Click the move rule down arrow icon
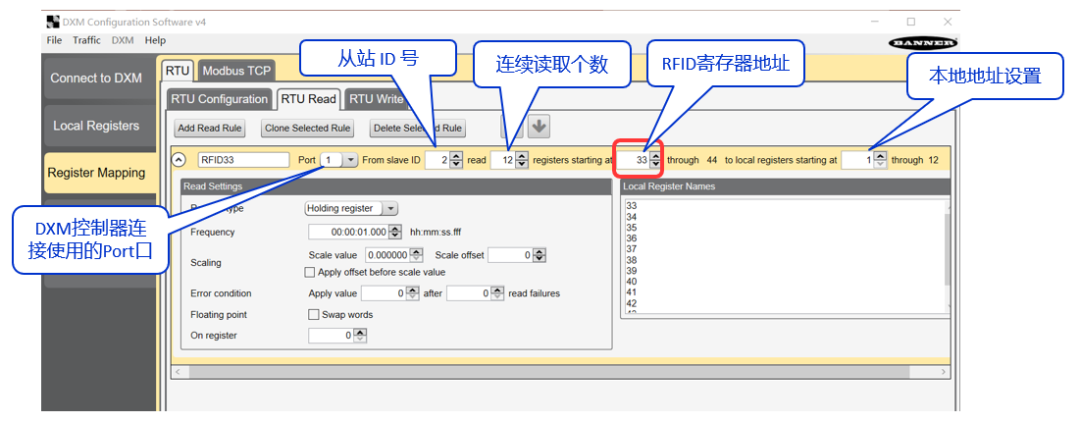The height and width of the screenshot is (422, 1080). point(540,127)
